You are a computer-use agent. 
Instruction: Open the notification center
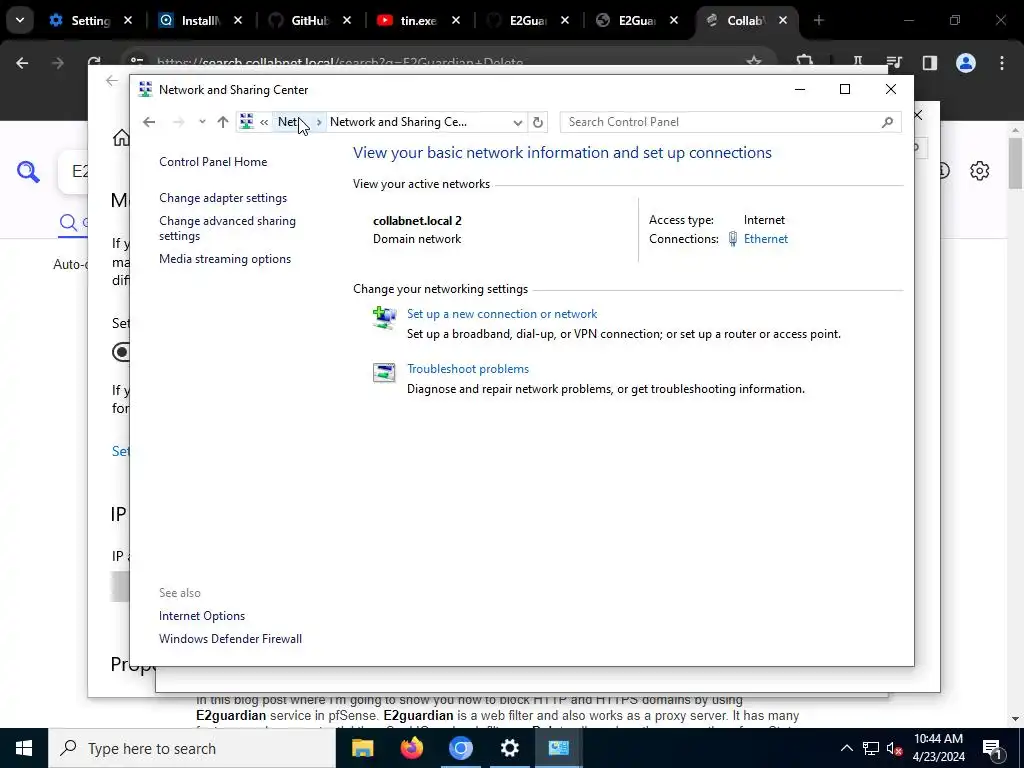[x=993, y=749]
